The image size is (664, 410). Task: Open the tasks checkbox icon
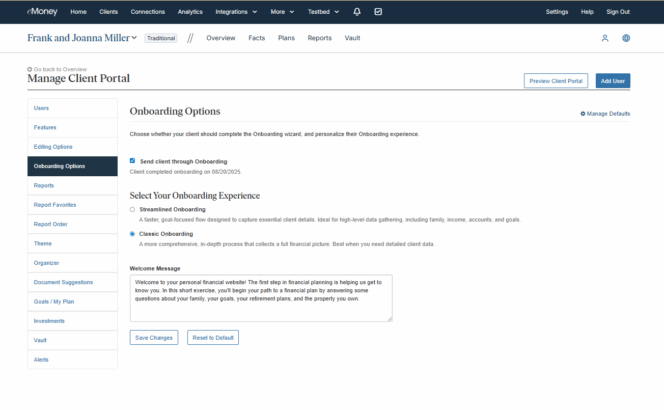click(378, 11)
